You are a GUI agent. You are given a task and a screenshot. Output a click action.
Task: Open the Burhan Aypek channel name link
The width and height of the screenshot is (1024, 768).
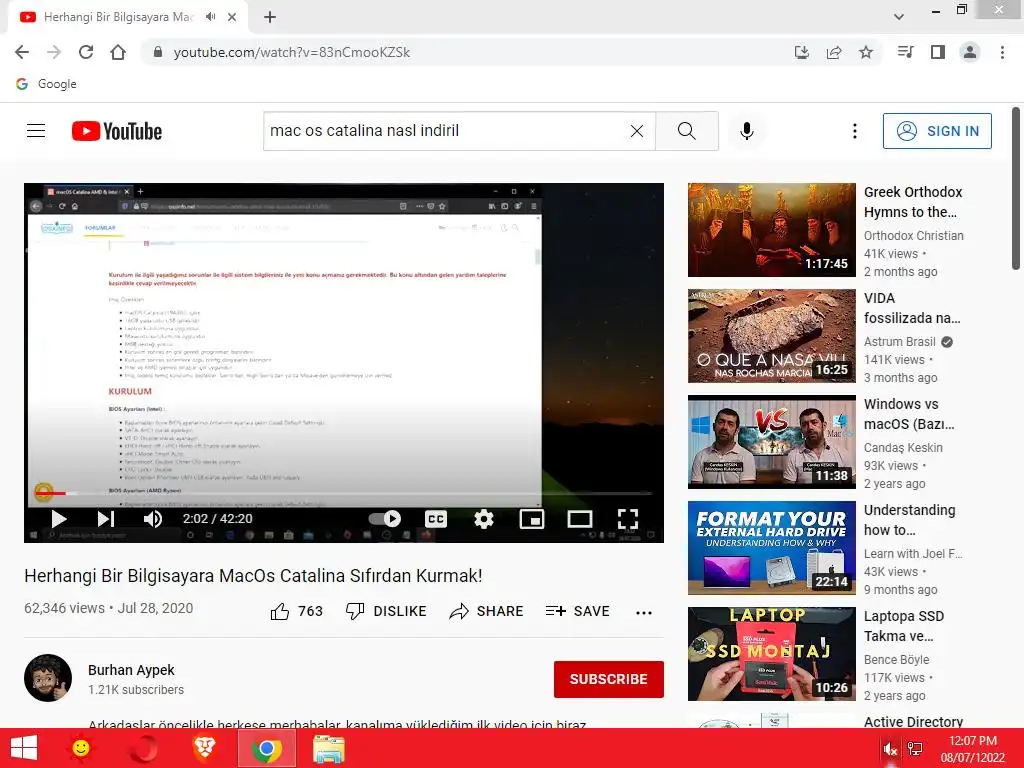(131, 670)
